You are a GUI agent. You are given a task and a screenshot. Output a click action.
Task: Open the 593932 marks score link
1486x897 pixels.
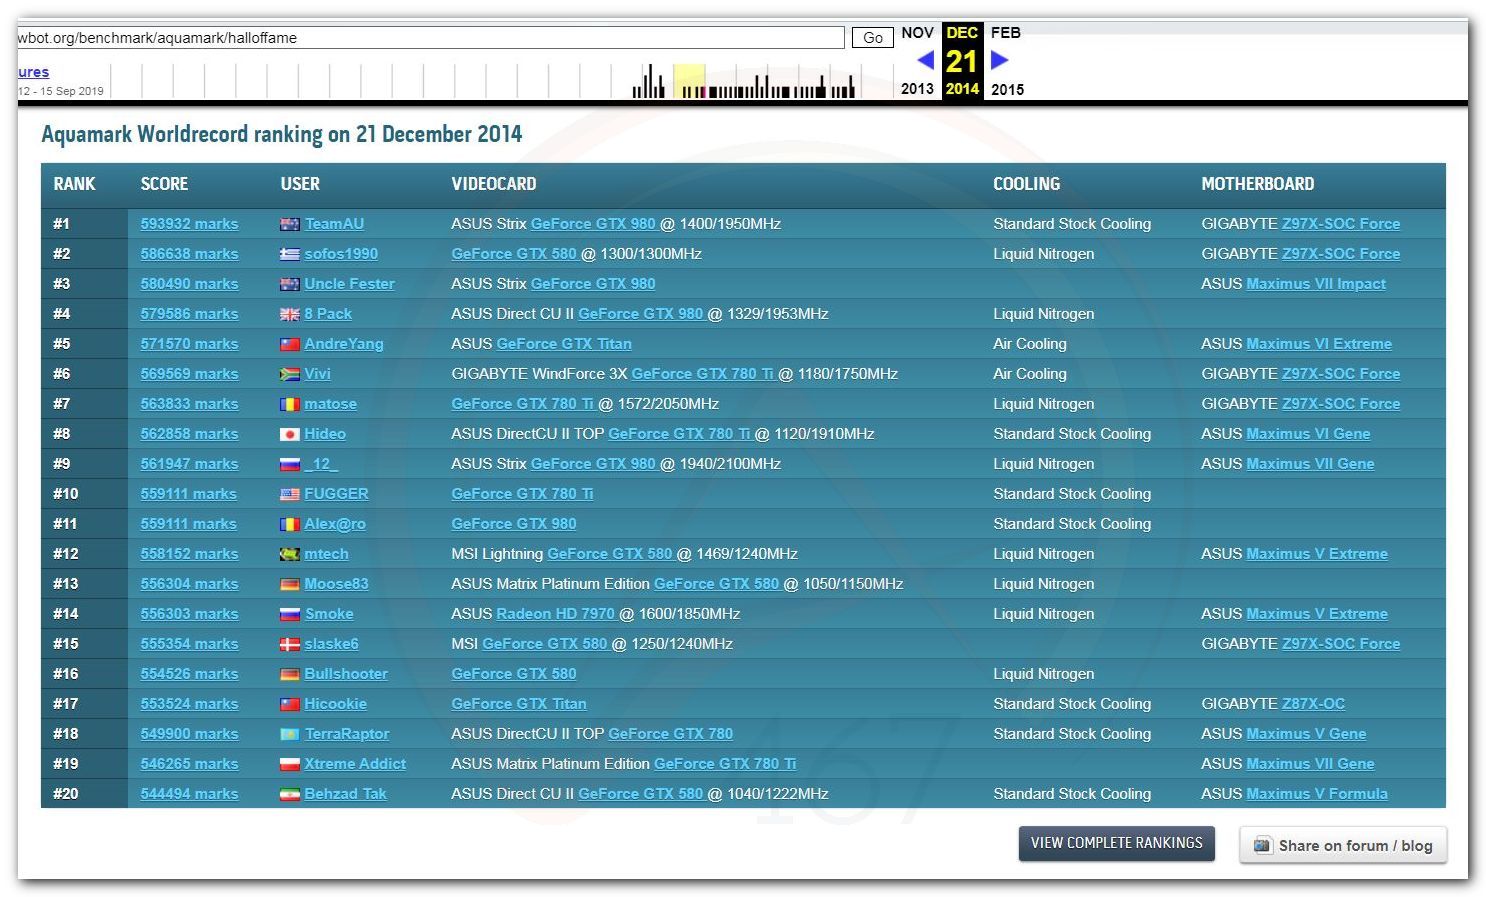coord(189,224)
